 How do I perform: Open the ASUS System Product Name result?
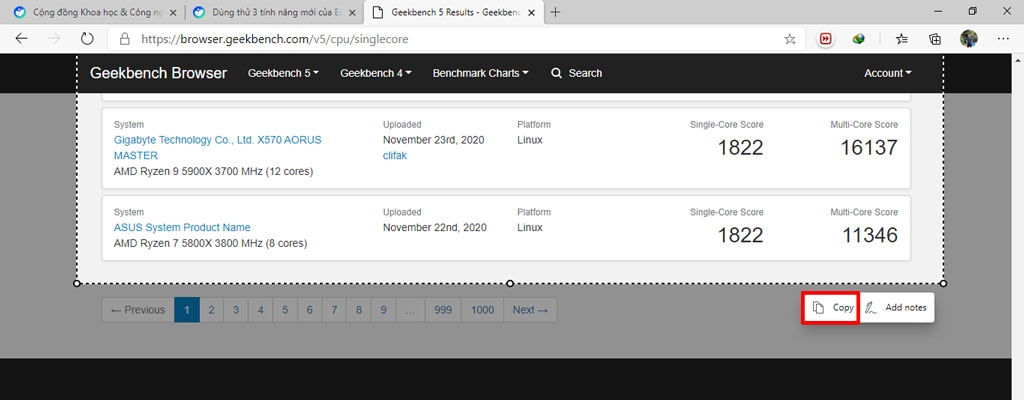point(182,227)
